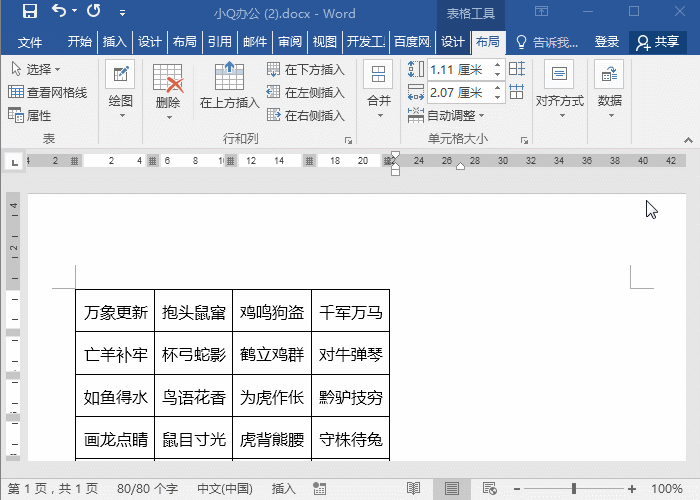Image resolution: width=700 pixels, height=500 pixels.
Task: Open the undo history dropdown arrow
Action: (74, 11)
